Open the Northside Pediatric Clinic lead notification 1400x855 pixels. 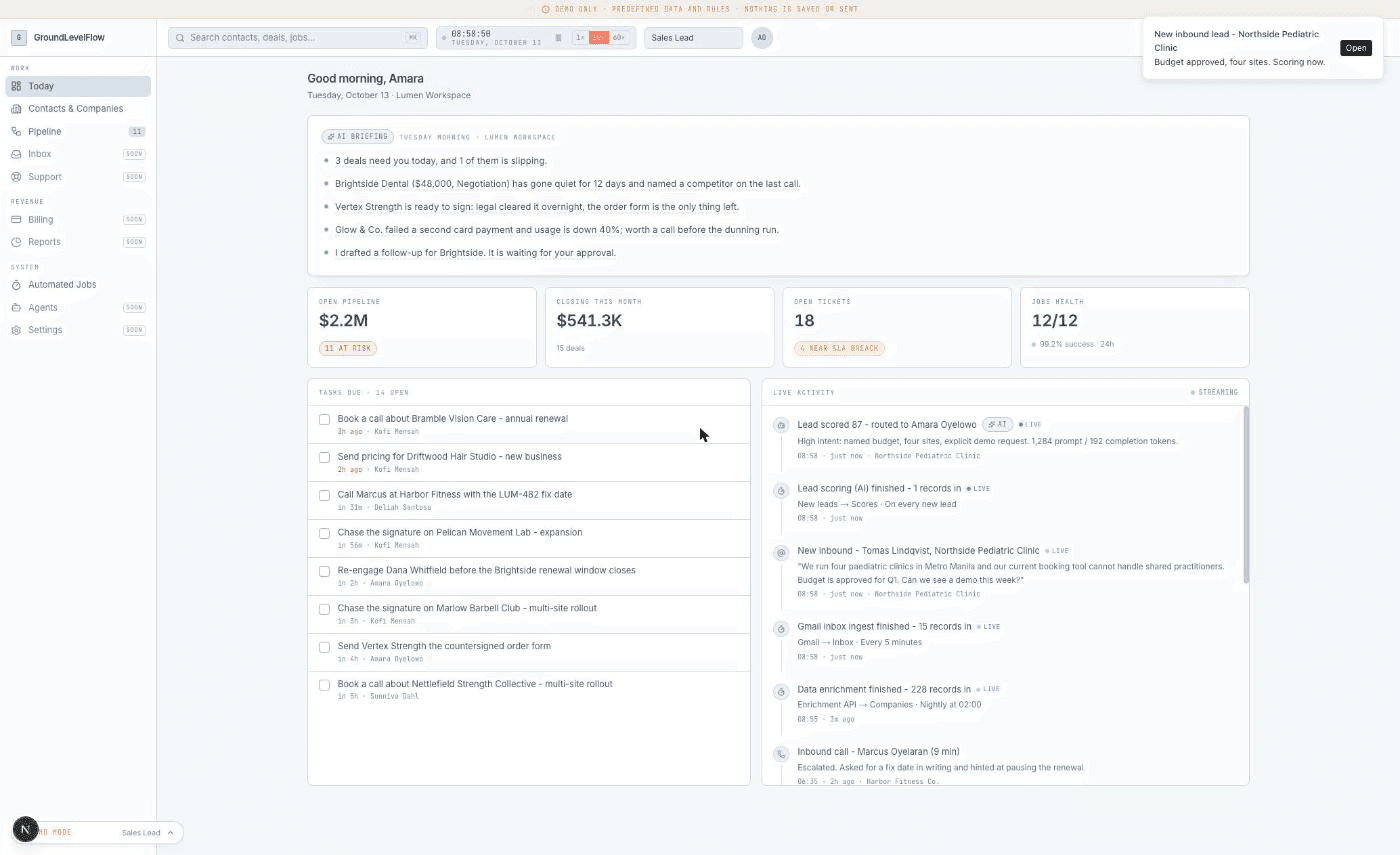[x=1356, y=48]
